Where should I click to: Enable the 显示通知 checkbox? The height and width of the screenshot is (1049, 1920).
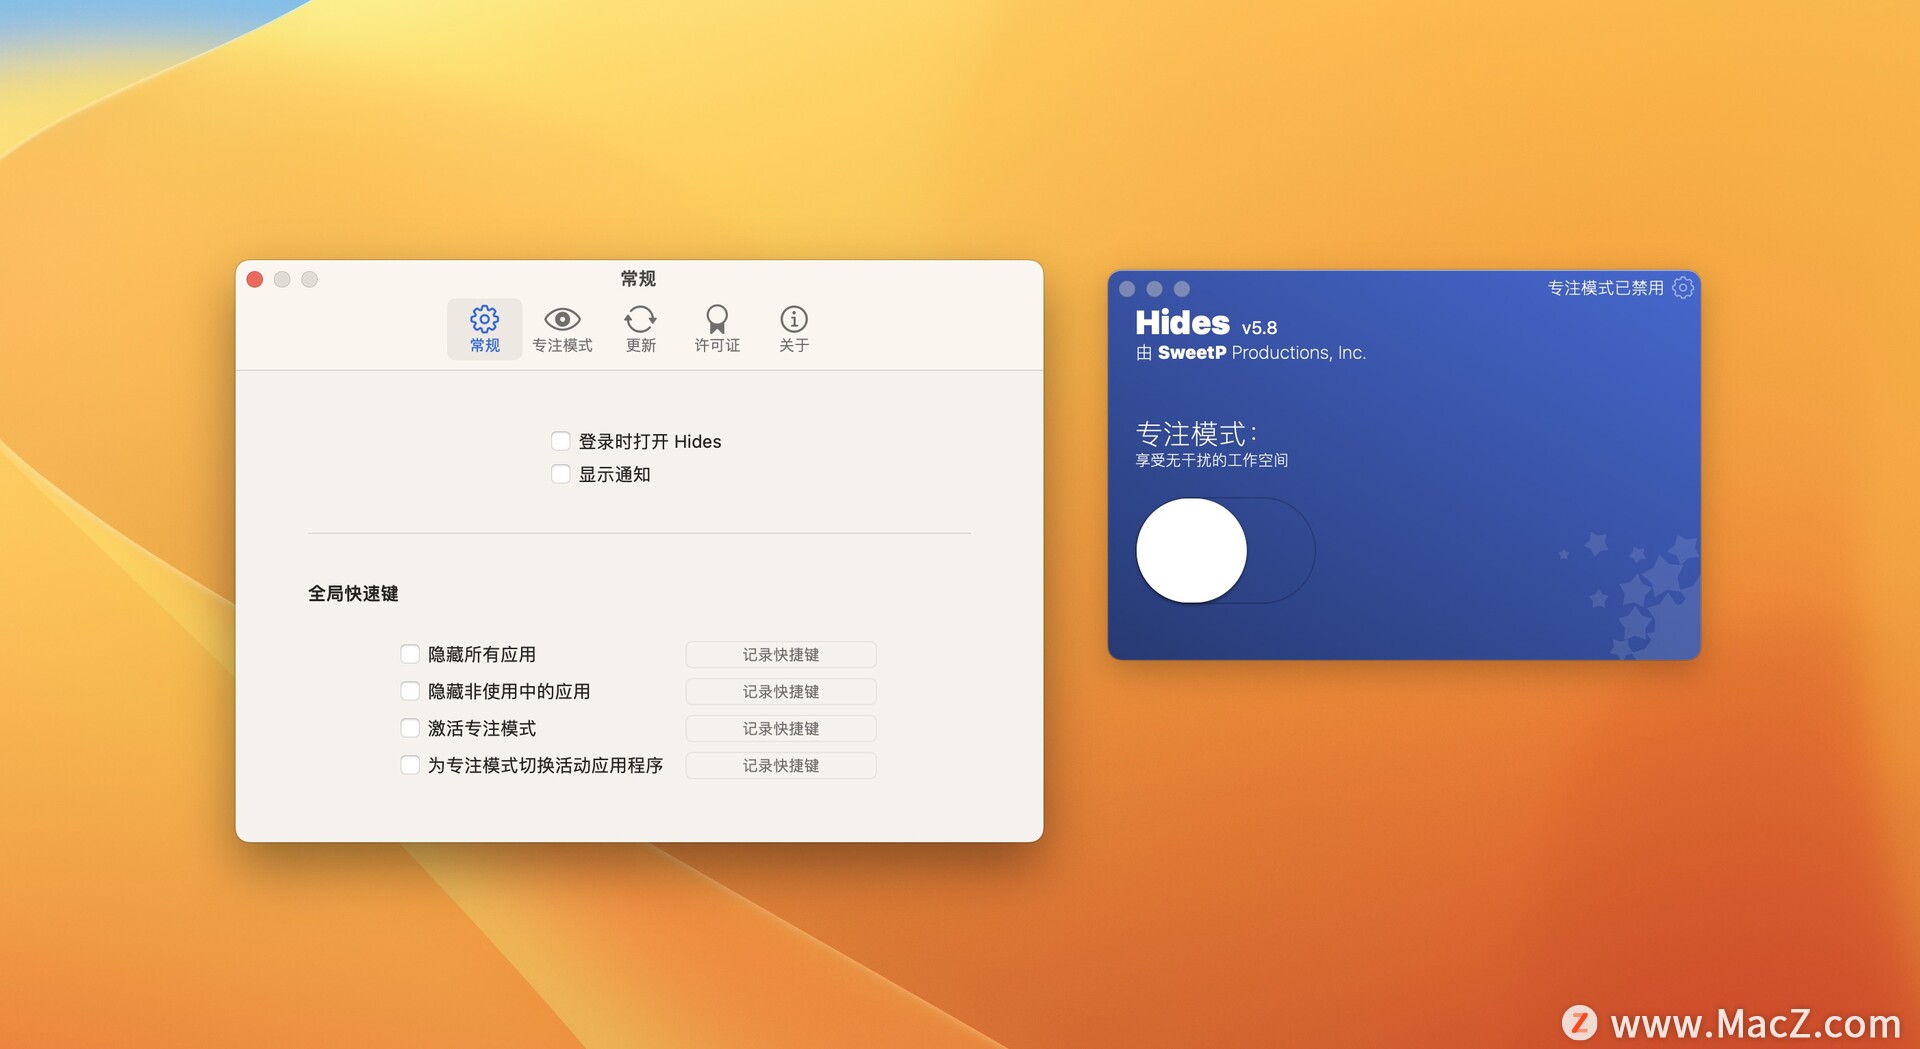tap(561, 474)
